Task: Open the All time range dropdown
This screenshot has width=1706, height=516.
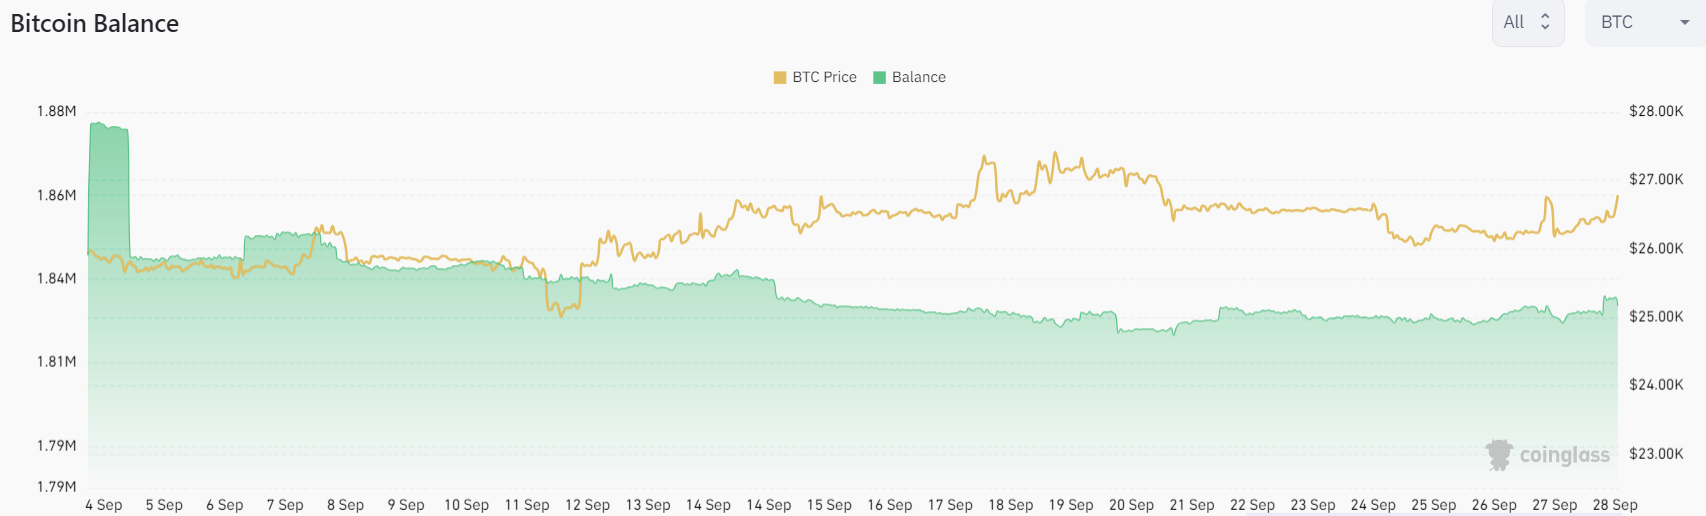Action: coord(1527,22)
